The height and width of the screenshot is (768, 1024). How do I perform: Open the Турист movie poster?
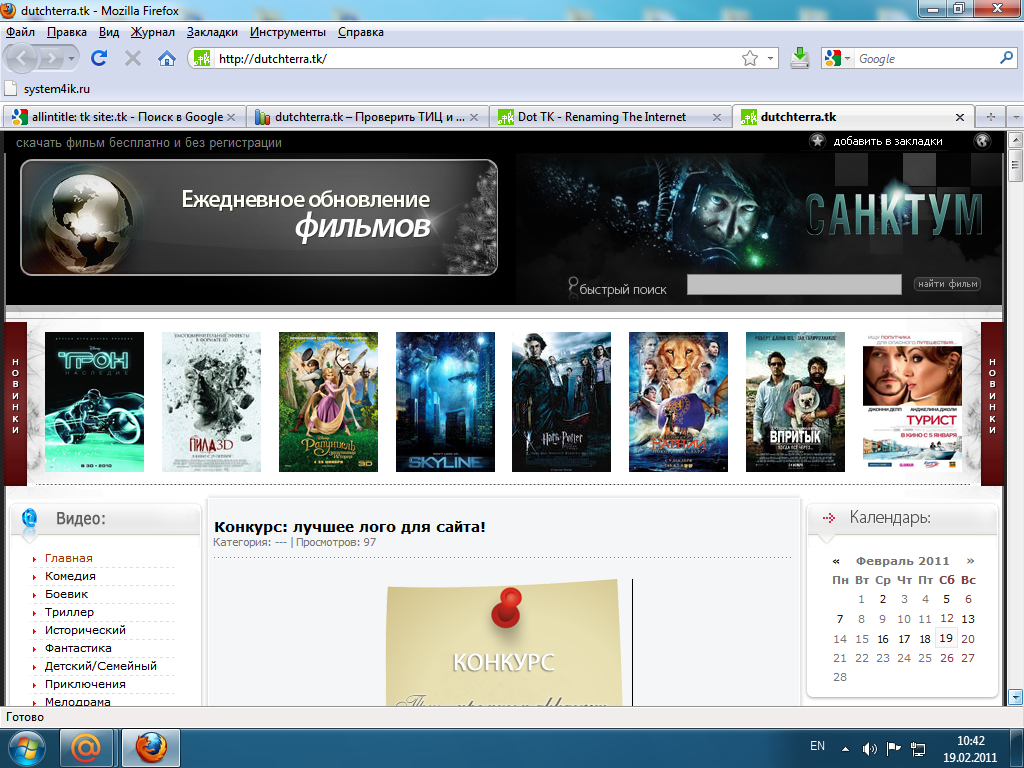pyautogui.click(x=912, y=402)
